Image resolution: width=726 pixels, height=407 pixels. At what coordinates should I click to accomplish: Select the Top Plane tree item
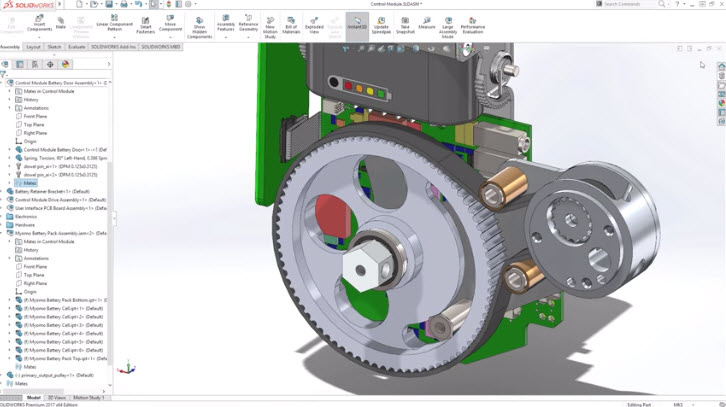click(x=35, y=125)
